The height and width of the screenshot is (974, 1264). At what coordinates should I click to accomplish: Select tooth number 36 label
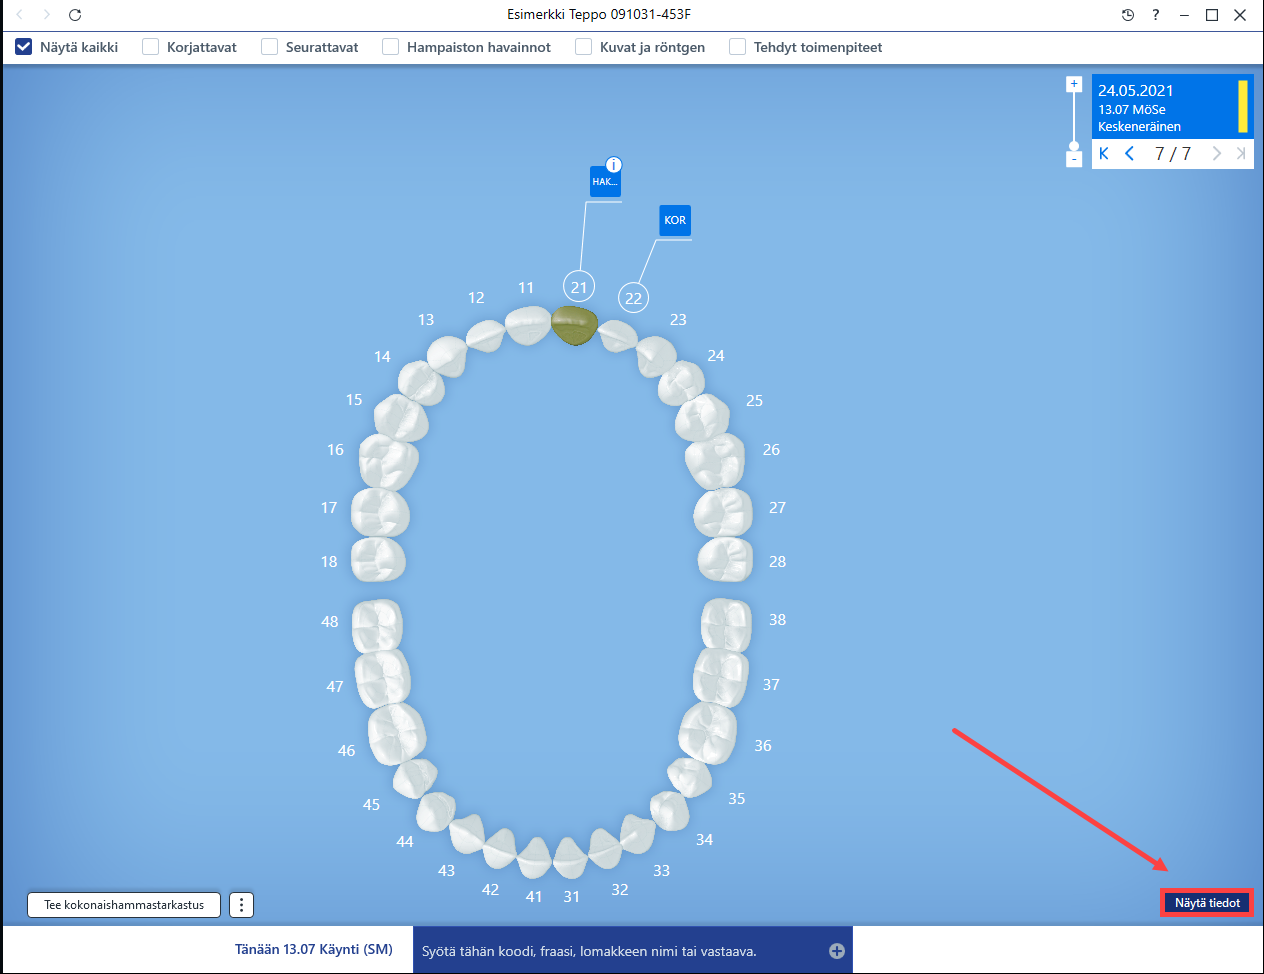pyautogui.click(x=763, y=746)
